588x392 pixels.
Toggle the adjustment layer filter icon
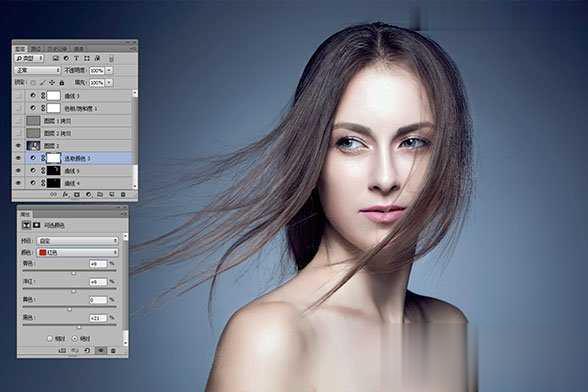(x=66, y=59)
